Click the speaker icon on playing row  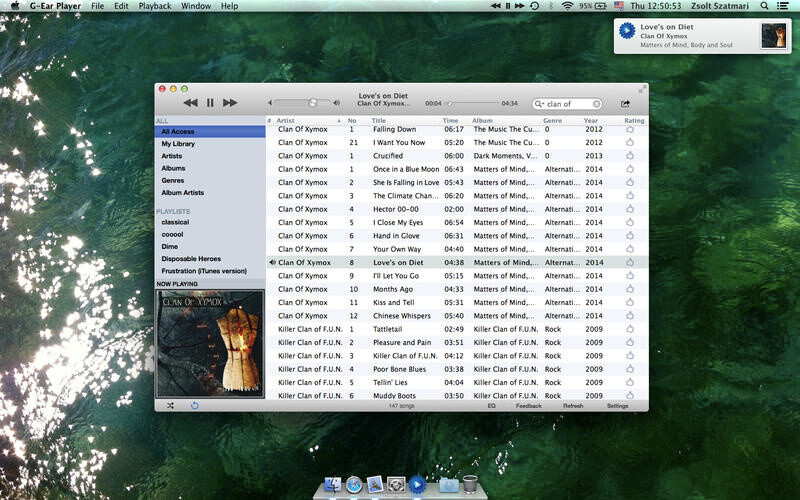click(272, 262)
